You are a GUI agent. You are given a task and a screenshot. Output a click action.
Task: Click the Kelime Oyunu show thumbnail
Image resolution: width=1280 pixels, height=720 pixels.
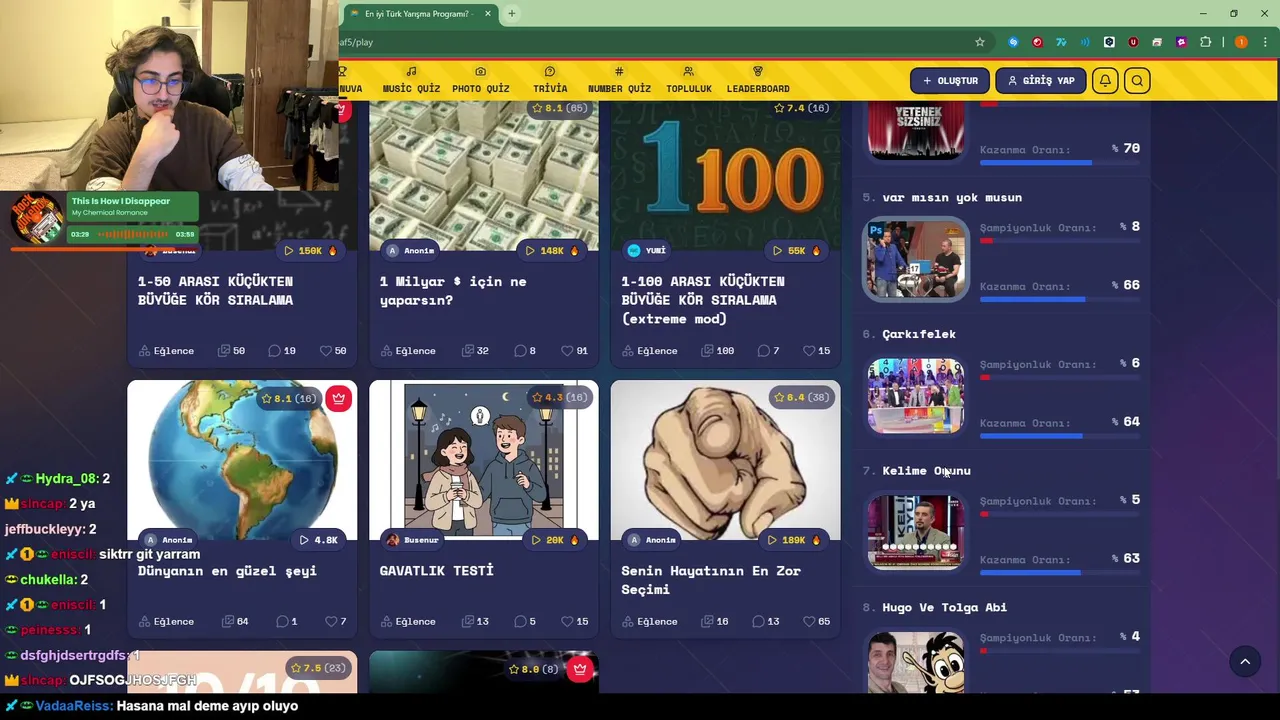click(916, 532)
